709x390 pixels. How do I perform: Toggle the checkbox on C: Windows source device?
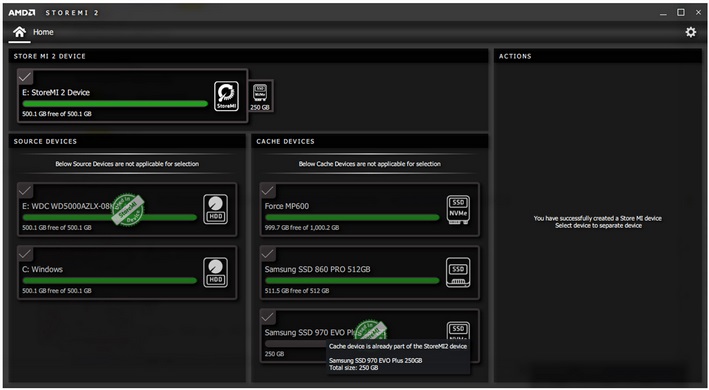25,254
